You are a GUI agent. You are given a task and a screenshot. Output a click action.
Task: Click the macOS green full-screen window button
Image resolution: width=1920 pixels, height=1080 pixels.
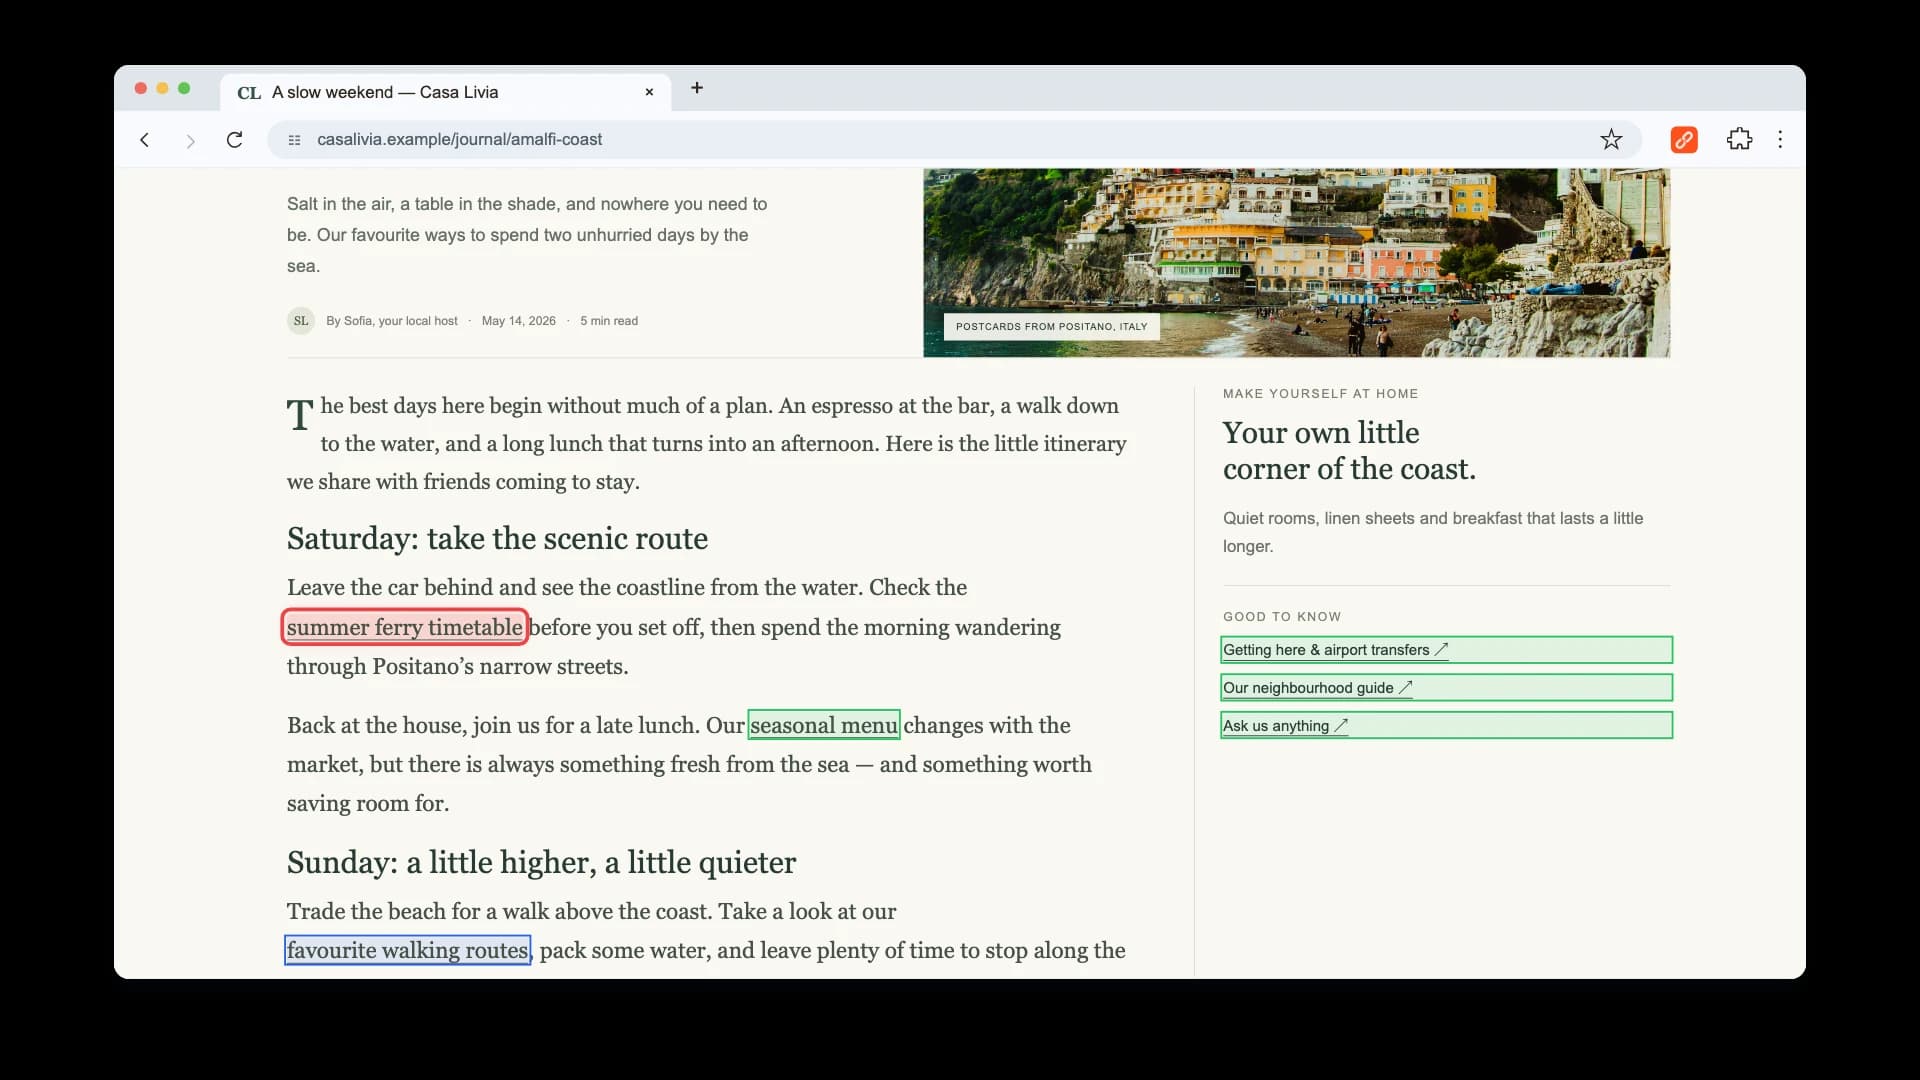[x=184, y=89]
